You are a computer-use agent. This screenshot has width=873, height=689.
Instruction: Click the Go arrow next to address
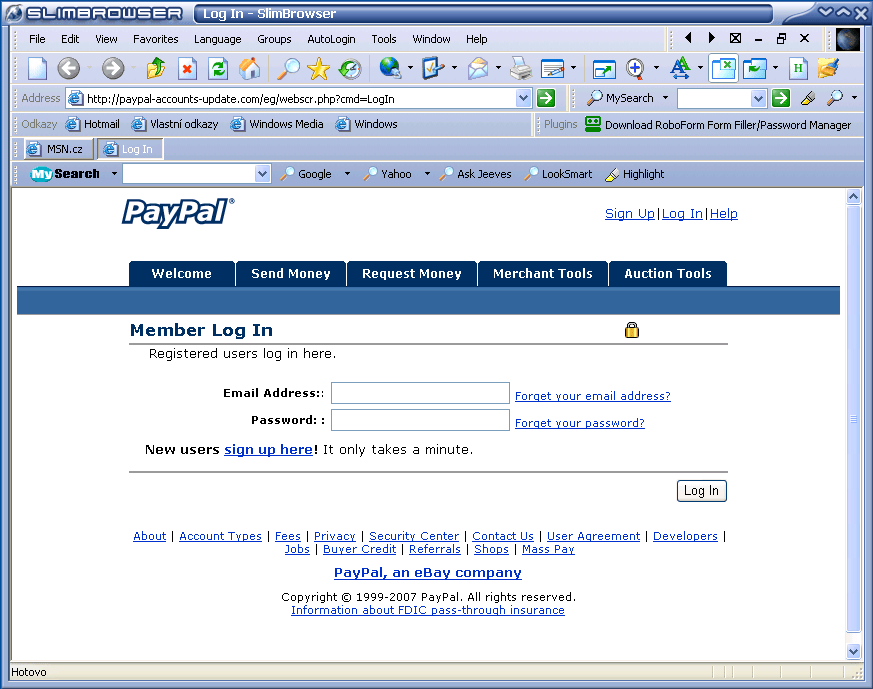click(x=546, y=99)
